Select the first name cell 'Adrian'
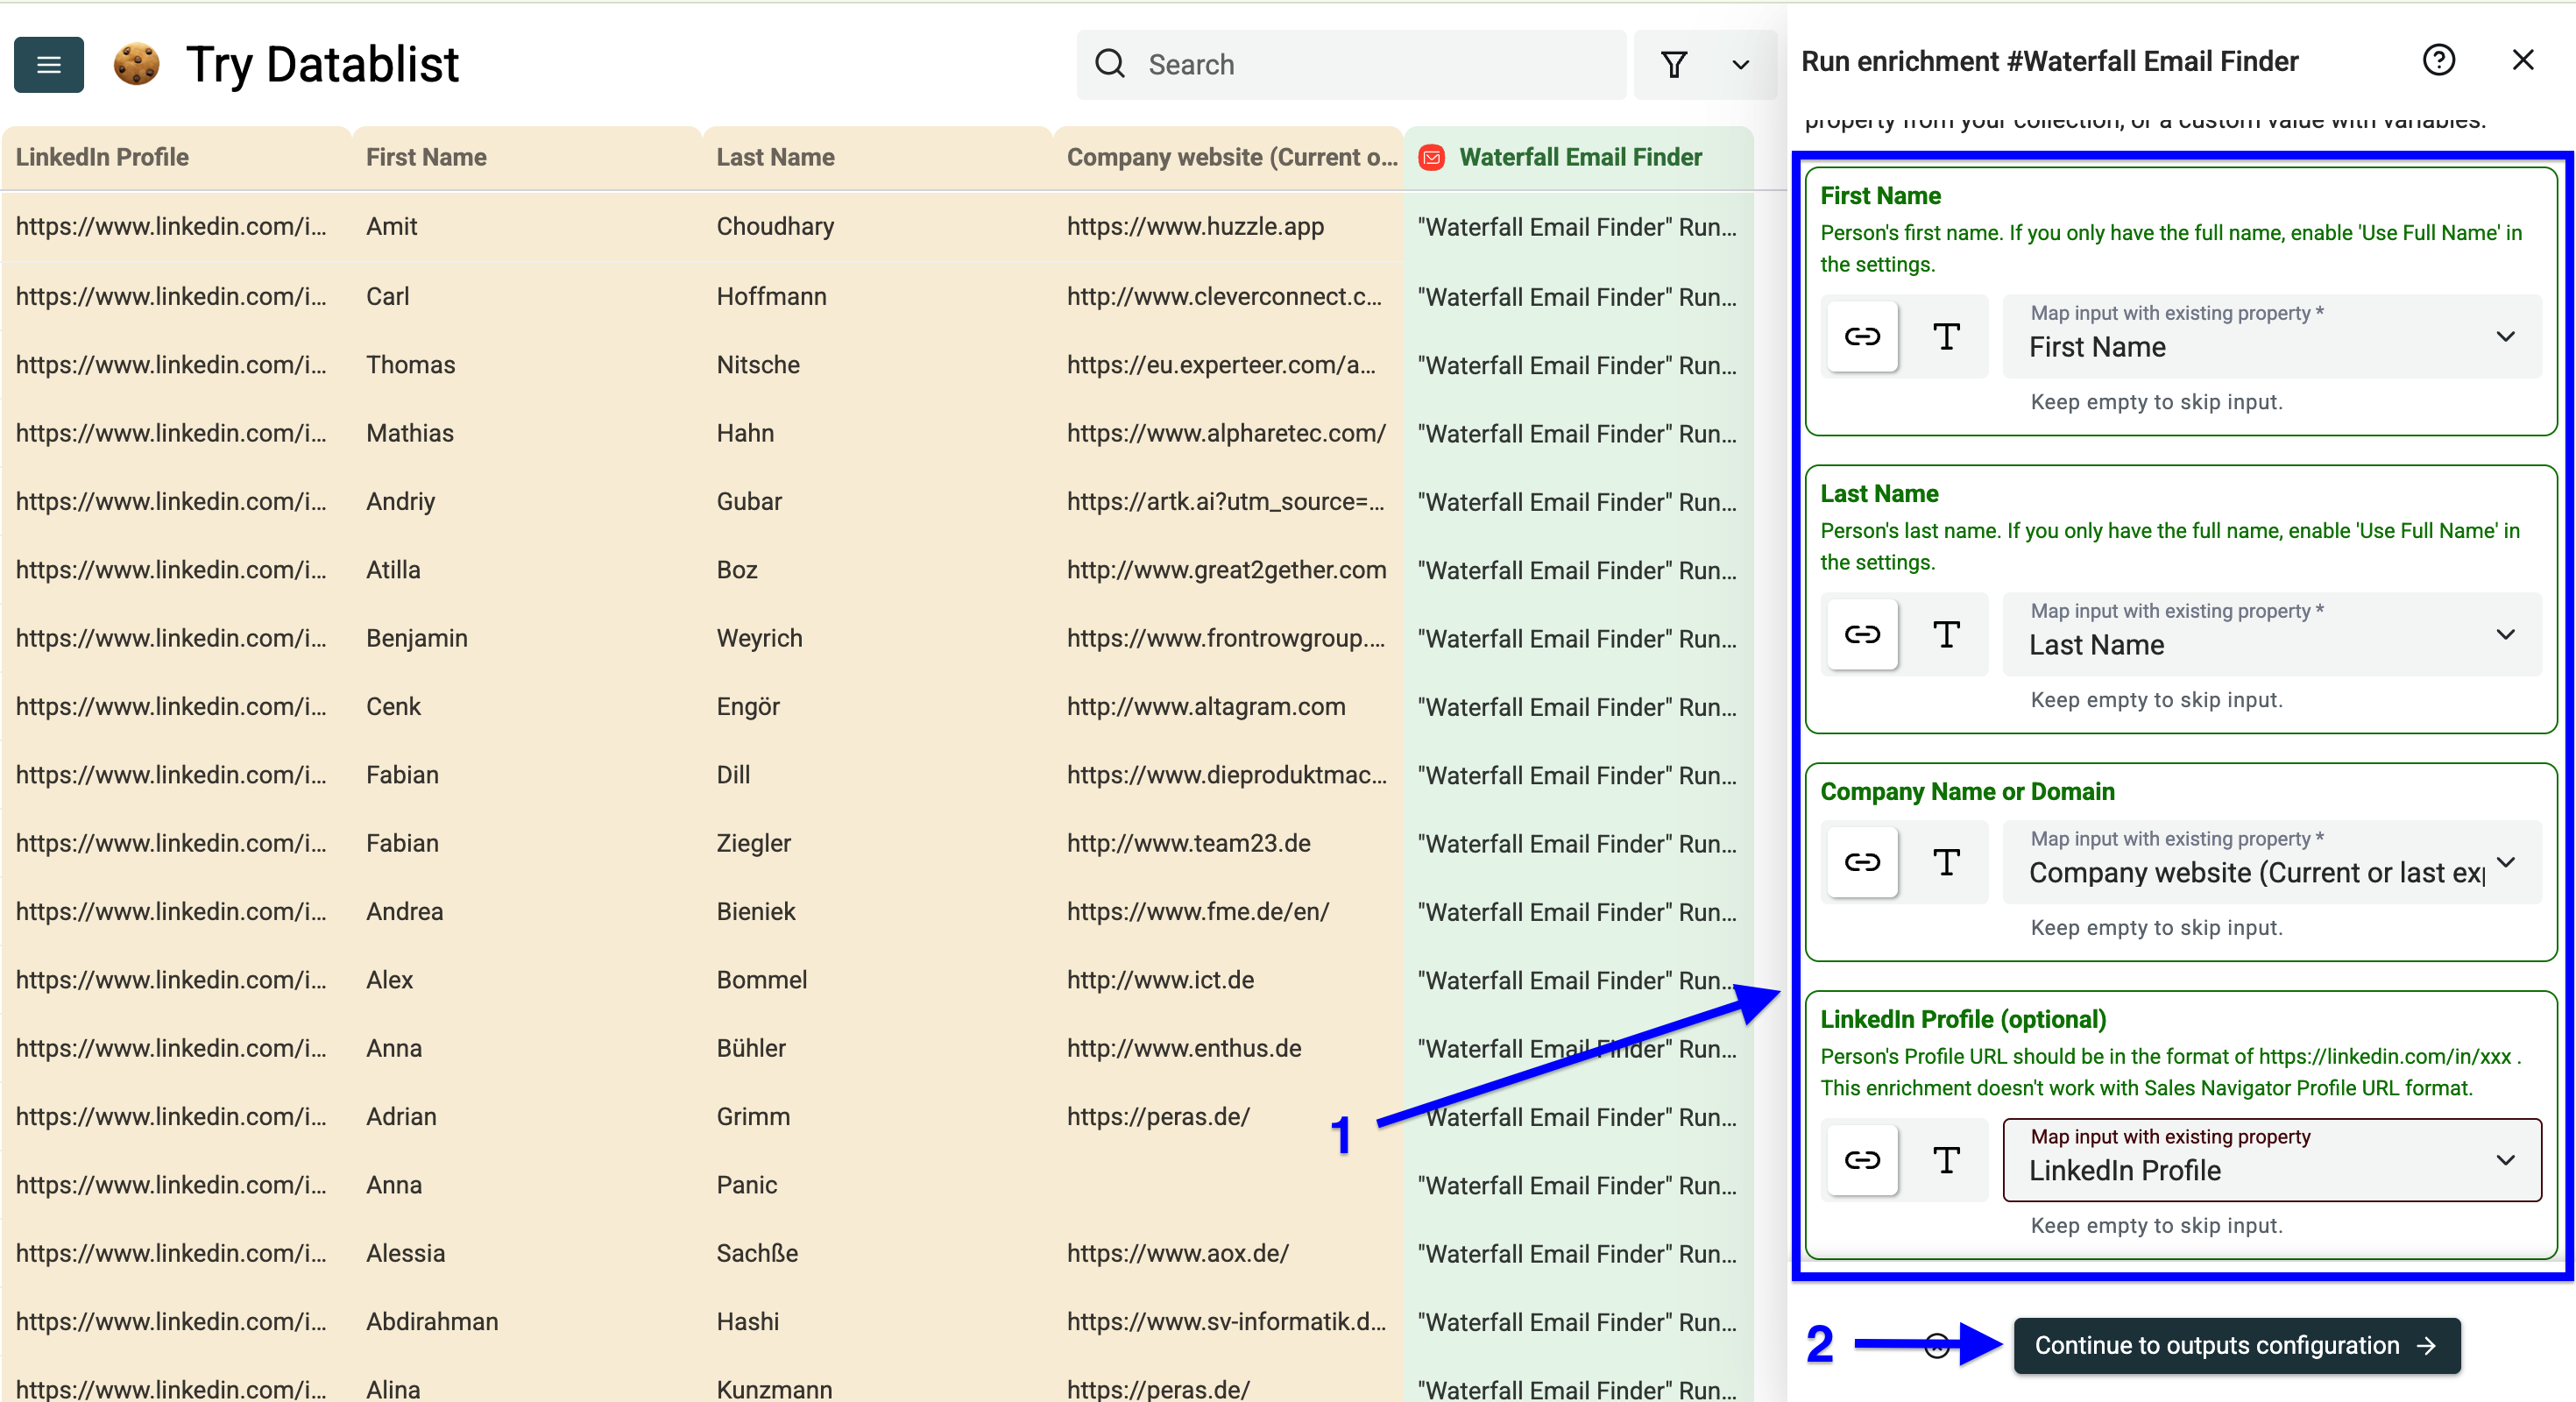 click(x=527, y=1116)
